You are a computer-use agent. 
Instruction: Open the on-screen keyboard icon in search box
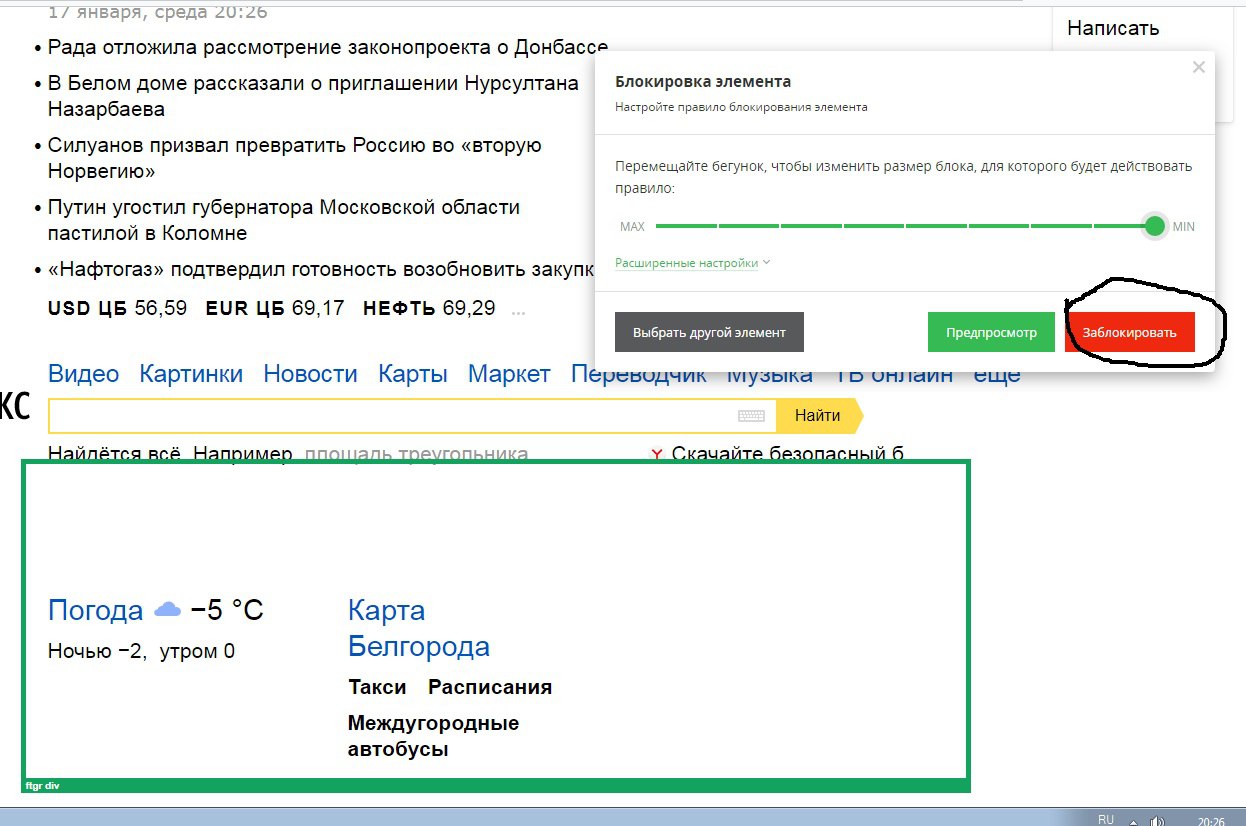click(751, 416)
